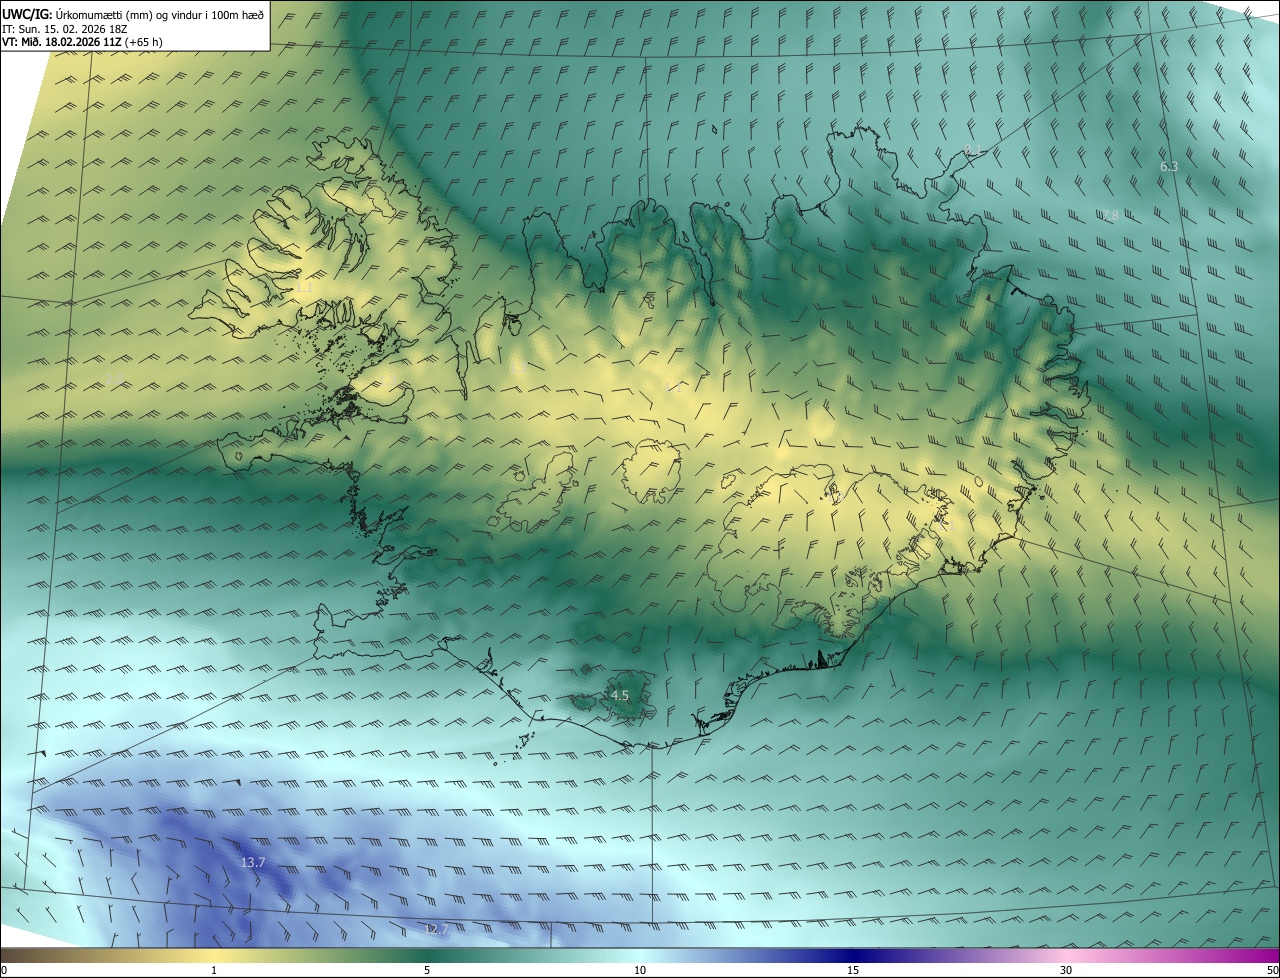Image resolution: width=1280 pixels, height=978 pixels.
Task: Click the 1.1 value label in the Westfjords
Action: click(304, 287)
